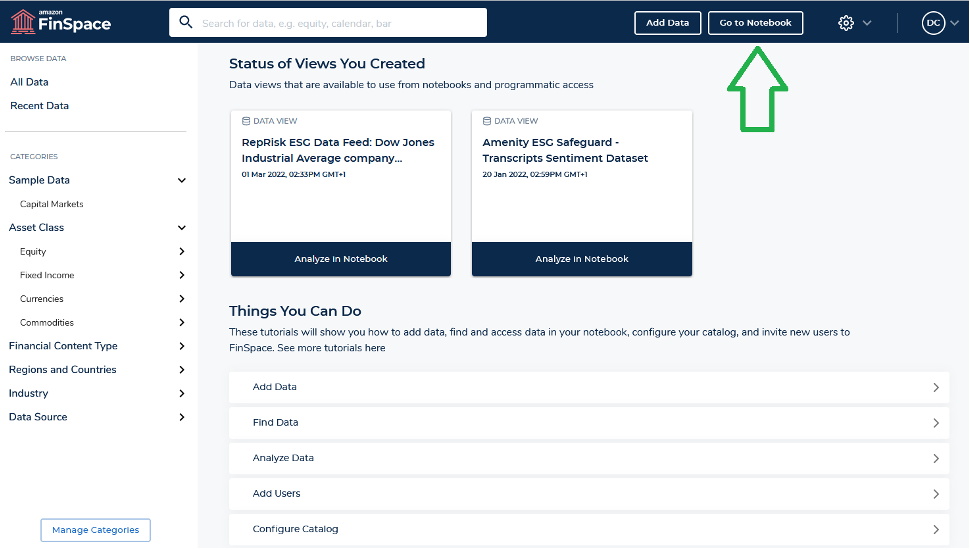This screenshot has height=550, width=970.
Task: Click the Go to Notebook button
Action: point(755,23)
